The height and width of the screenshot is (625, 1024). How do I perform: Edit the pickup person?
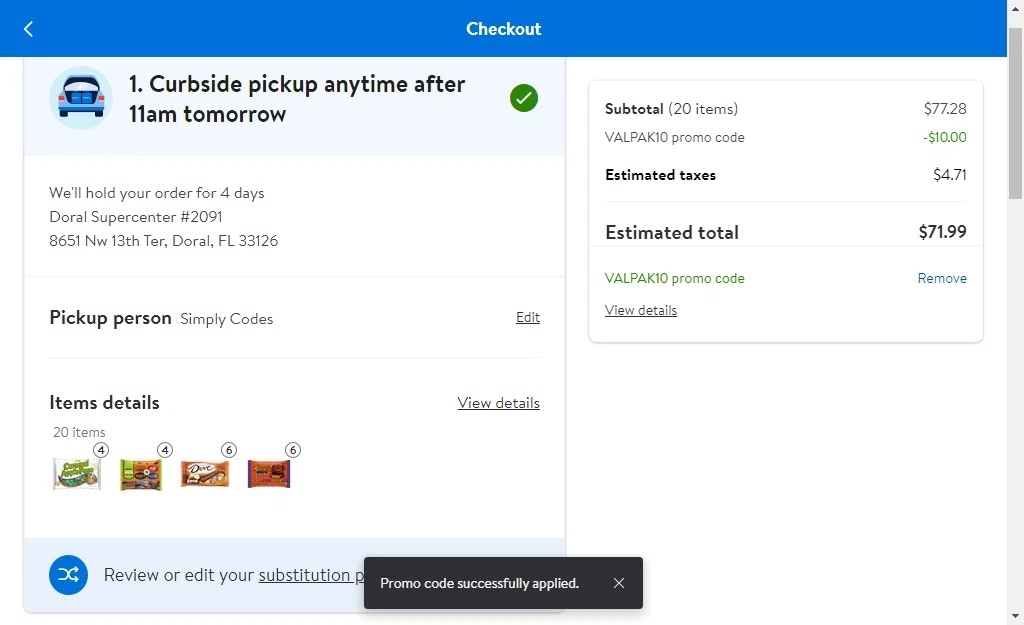coord(528,317)
